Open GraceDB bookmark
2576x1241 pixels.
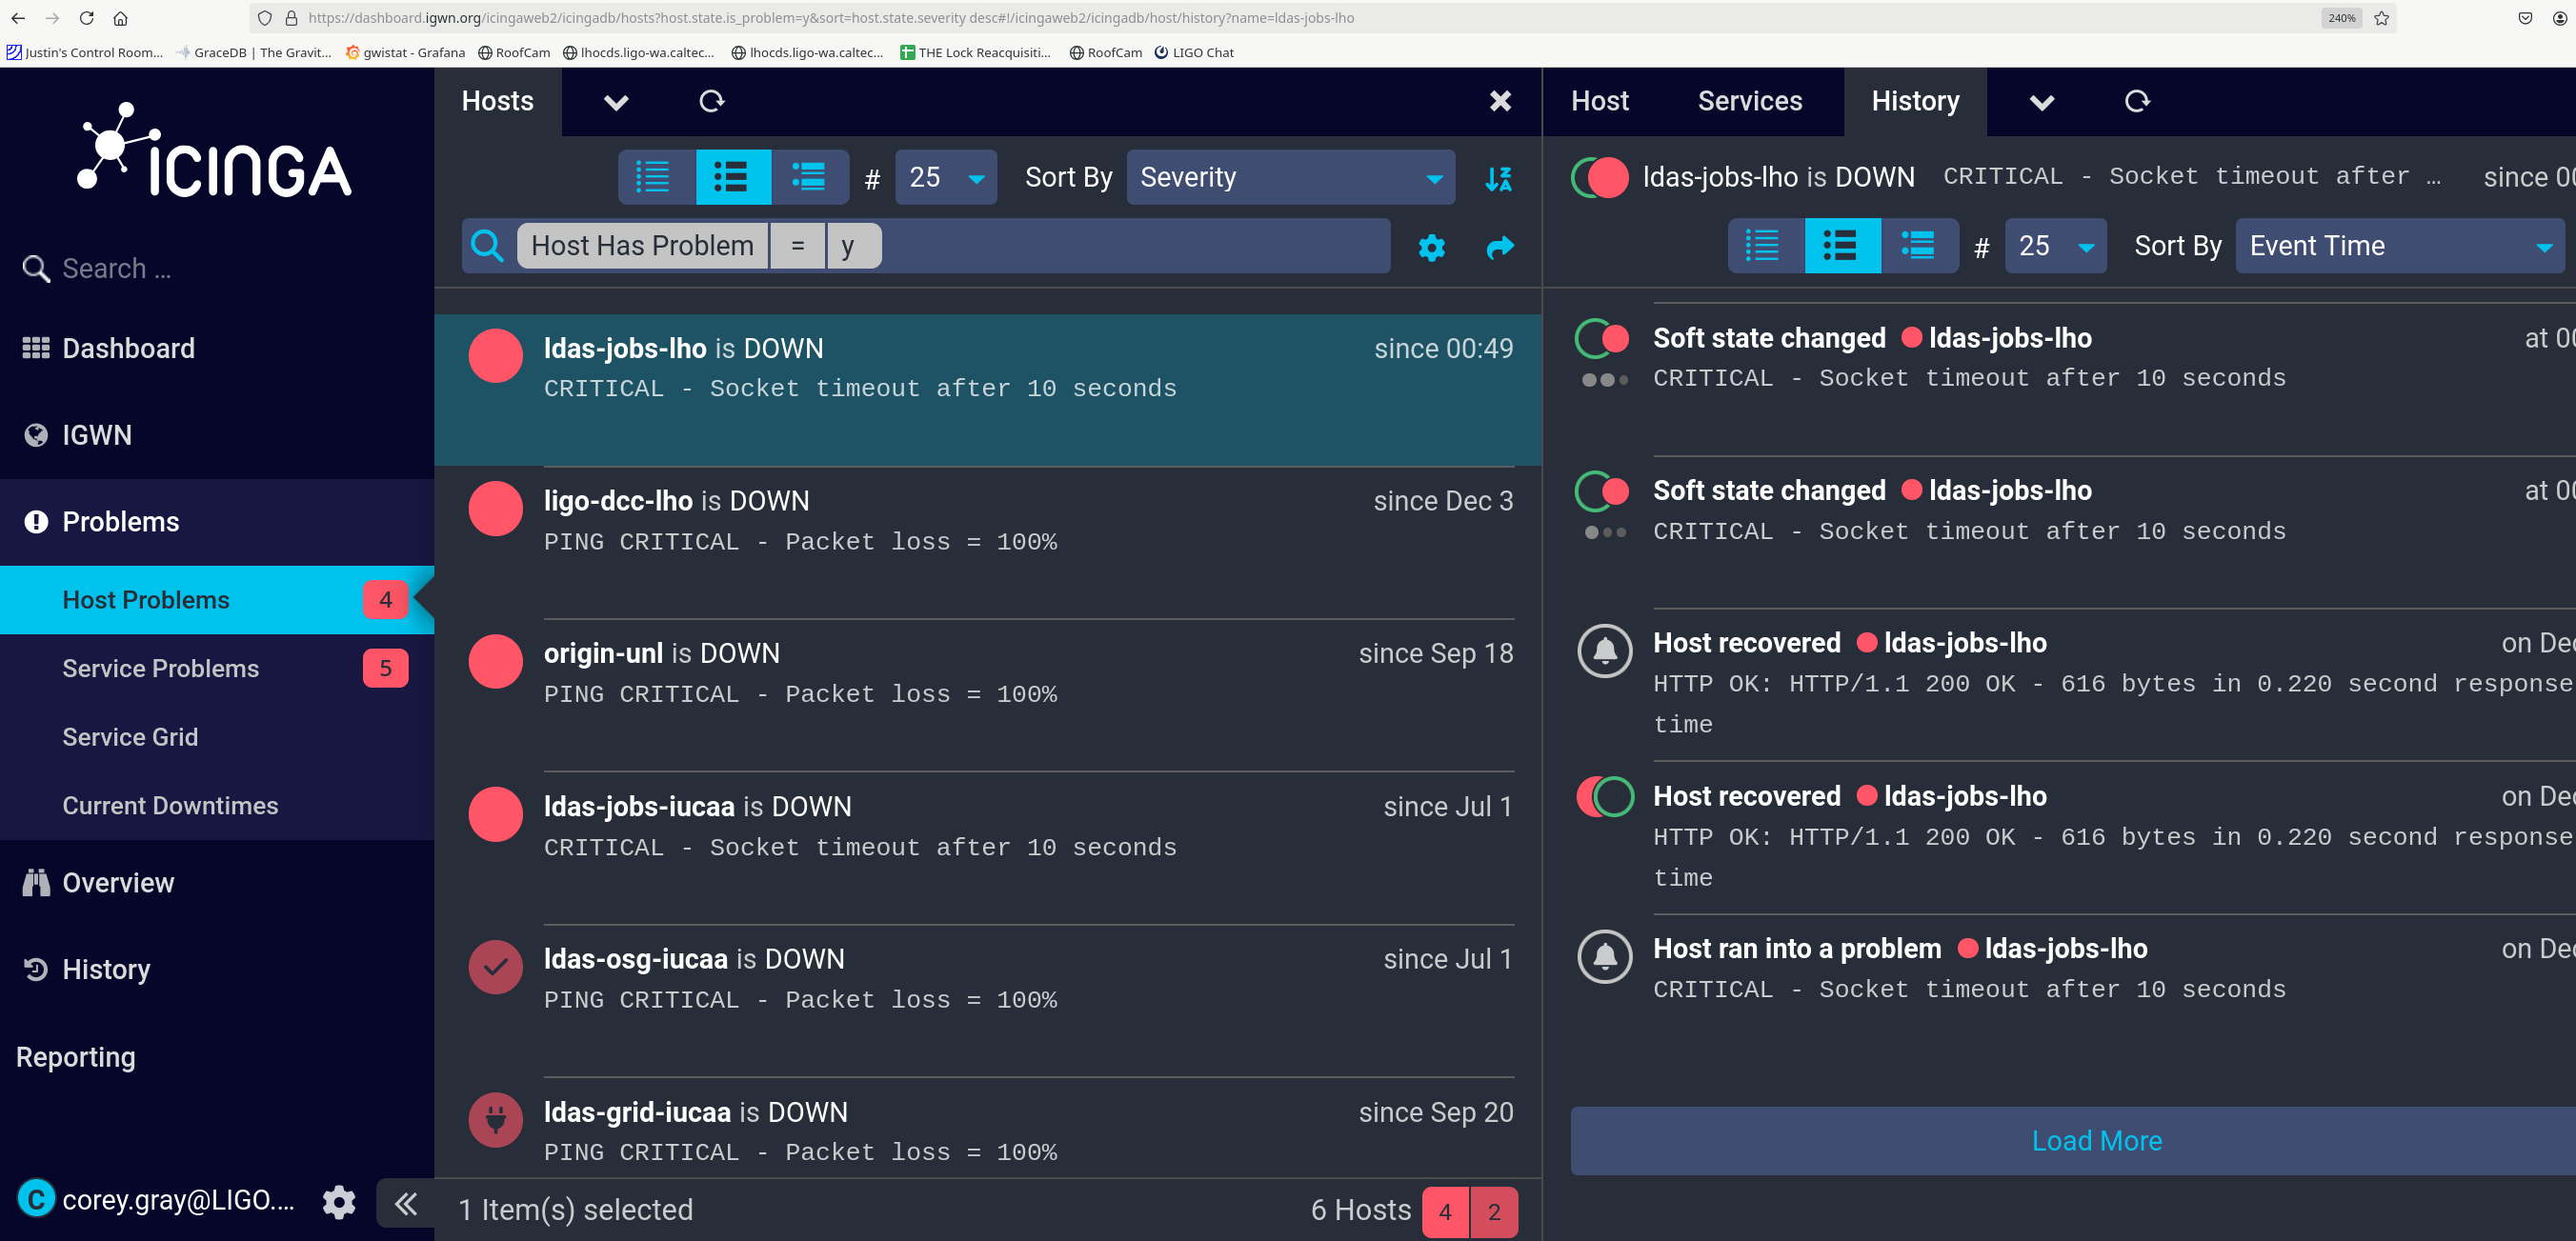254,52
